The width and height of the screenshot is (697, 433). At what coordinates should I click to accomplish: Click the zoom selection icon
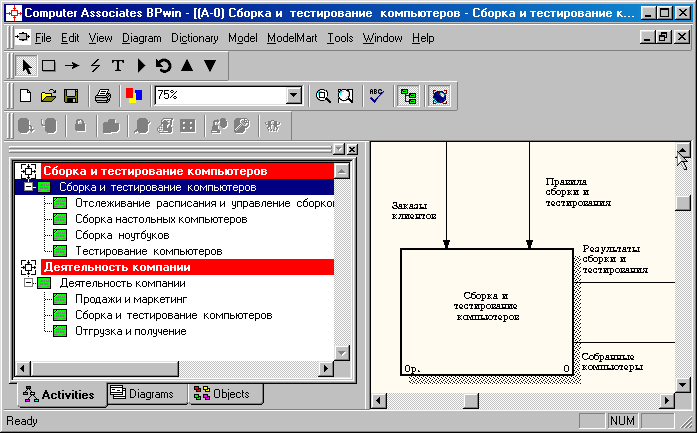345,96
